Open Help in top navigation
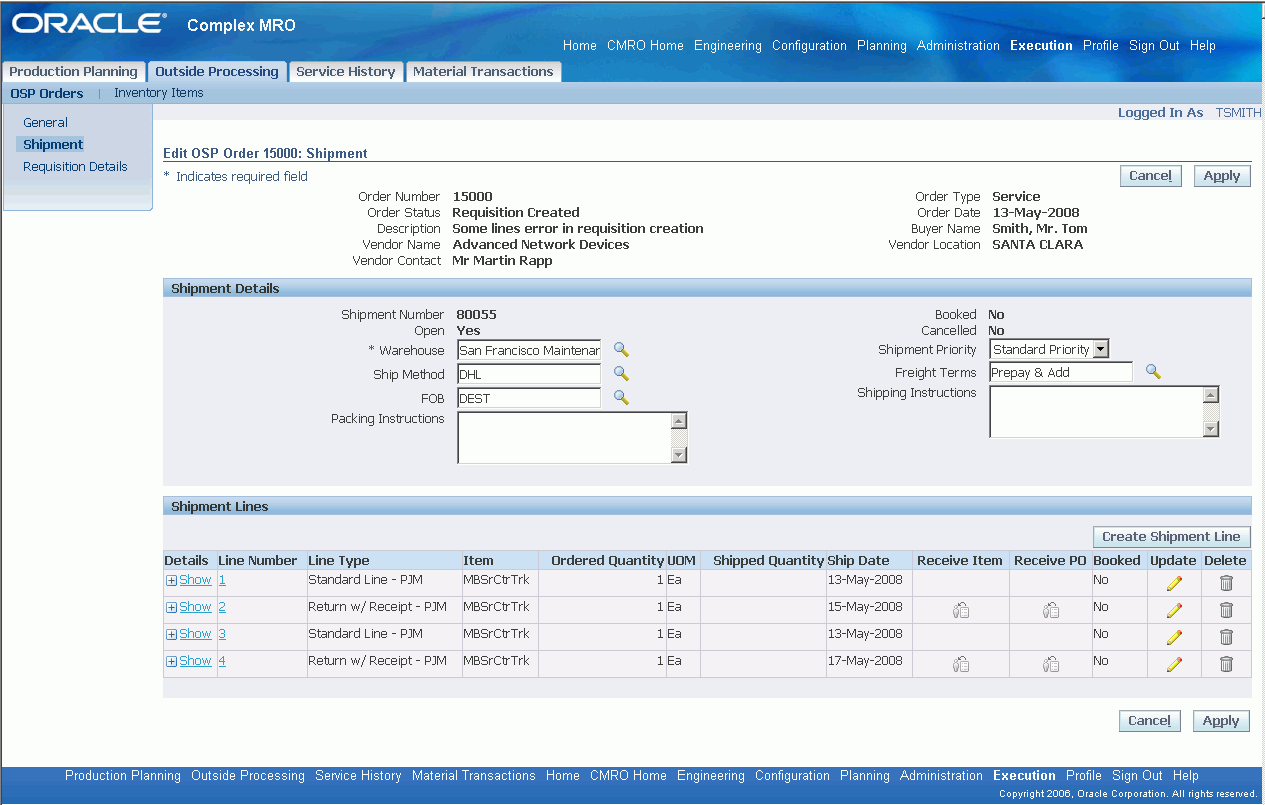This screenshot has width=1265, height=805. click(1203, 46)
